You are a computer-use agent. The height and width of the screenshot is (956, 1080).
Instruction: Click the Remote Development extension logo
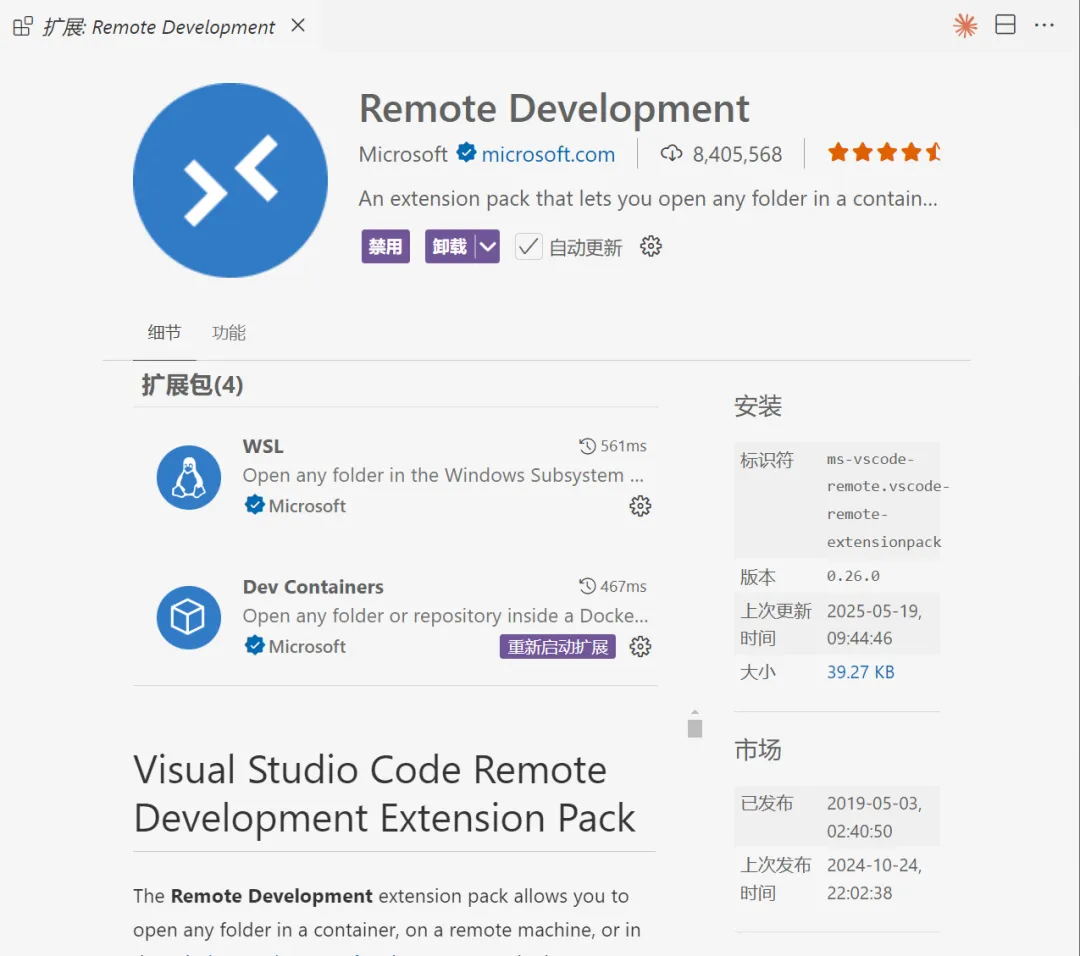coord(230,180)
